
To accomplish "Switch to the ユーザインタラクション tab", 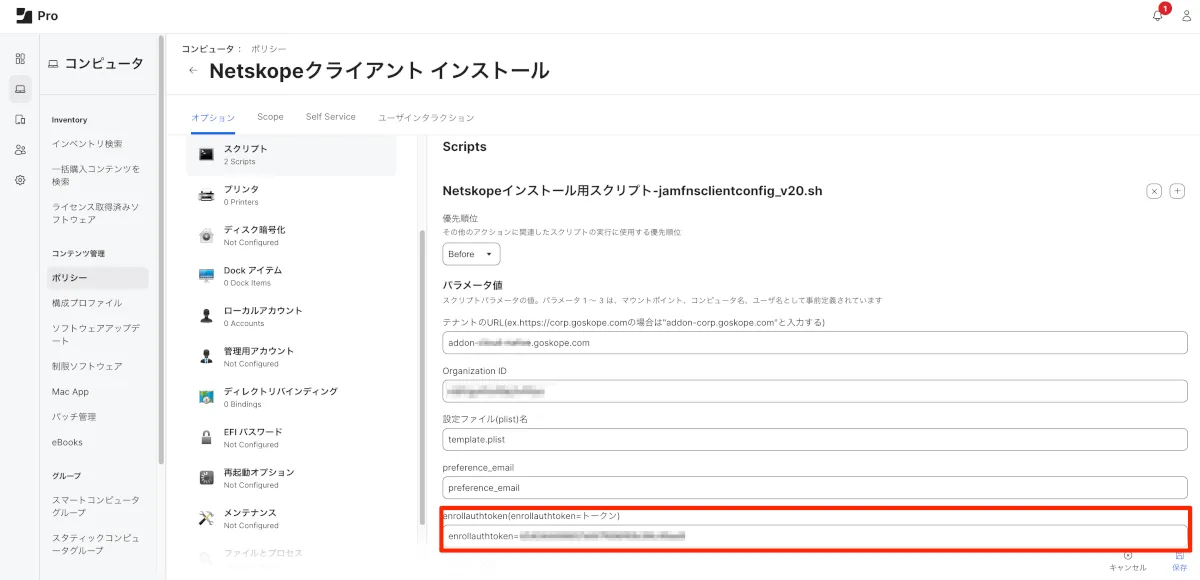I will [426, 118].
